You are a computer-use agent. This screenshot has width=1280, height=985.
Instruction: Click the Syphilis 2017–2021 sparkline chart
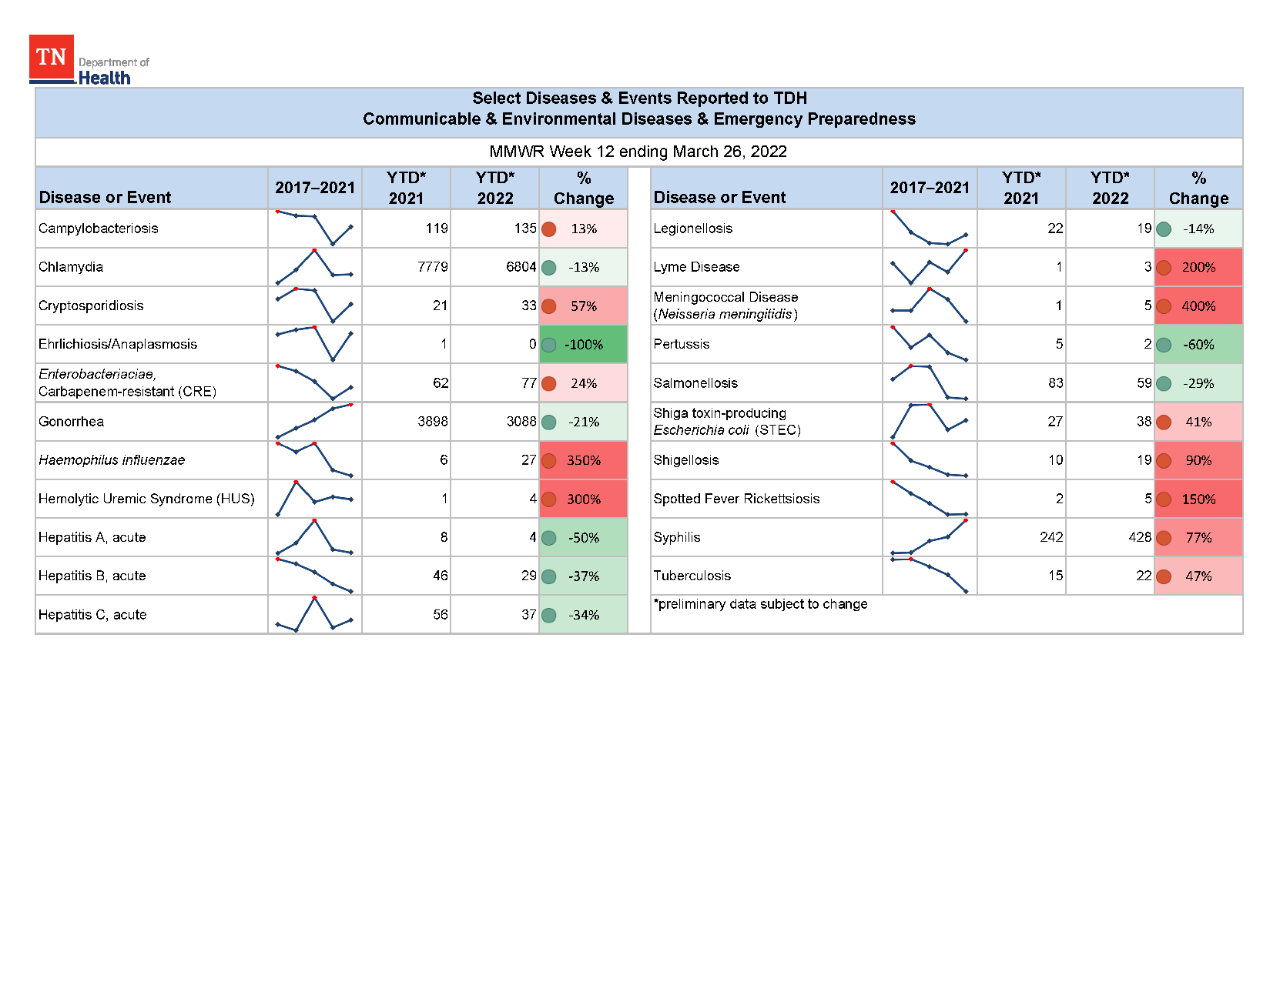(929, 537)
